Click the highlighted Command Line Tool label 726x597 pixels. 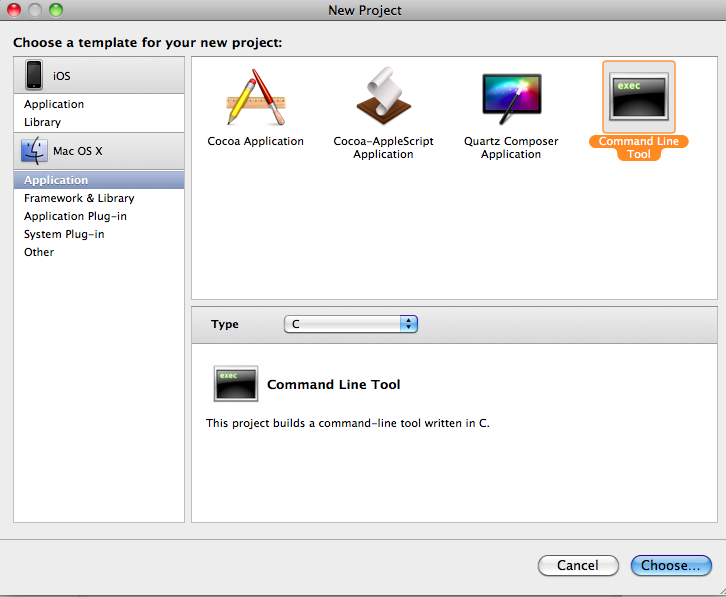[x=639, y=148]
